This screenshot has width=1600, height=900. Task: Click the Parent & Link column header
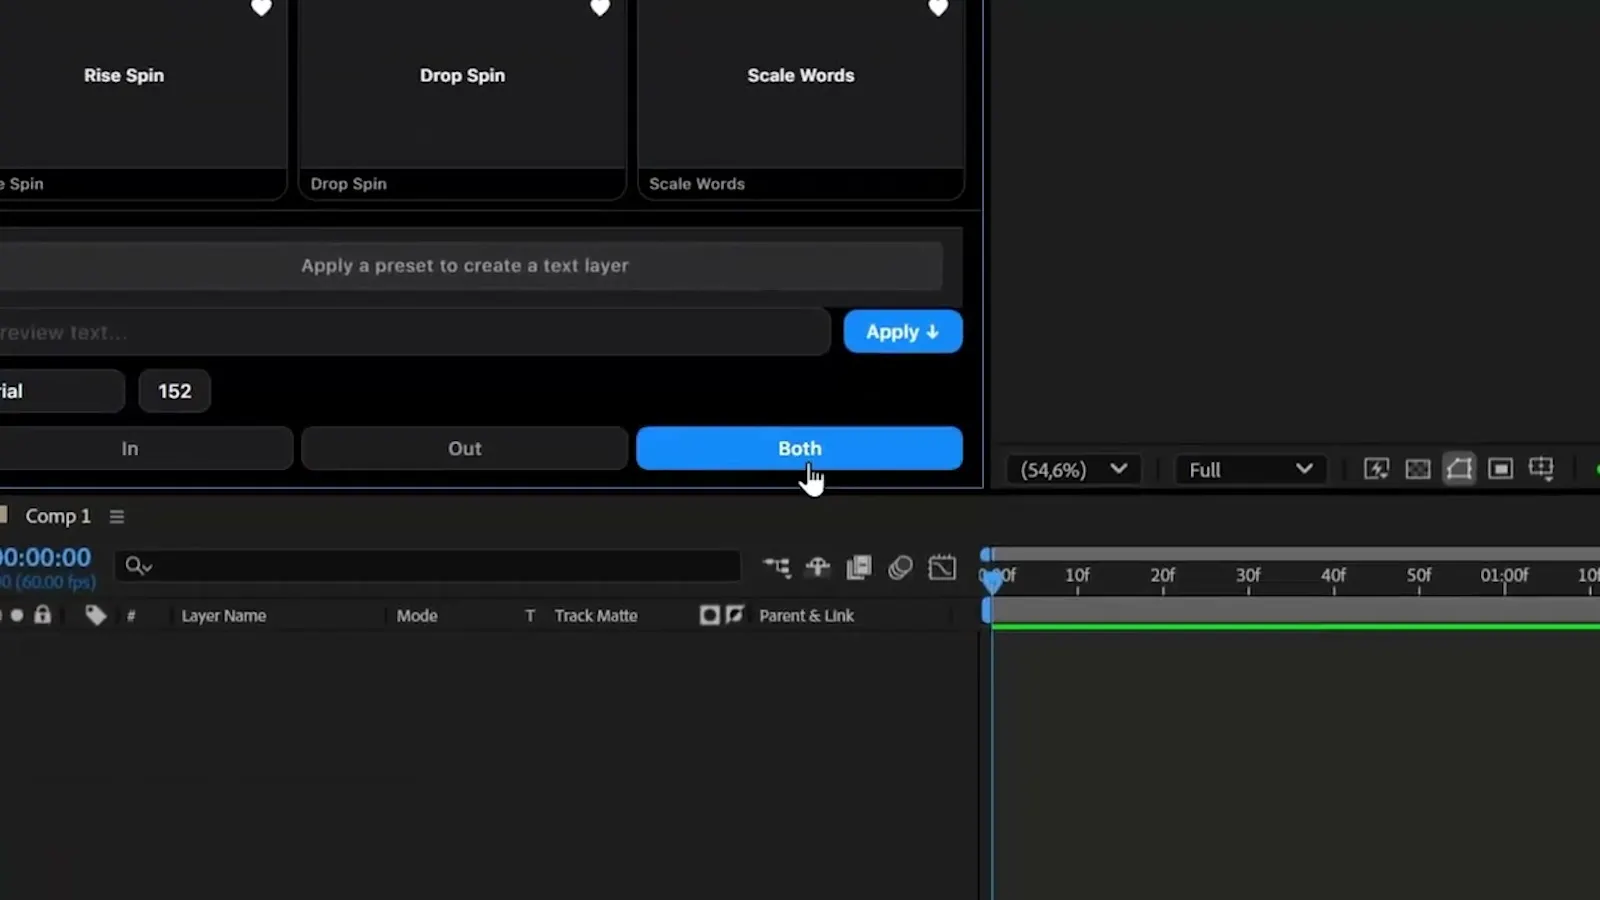806,616
